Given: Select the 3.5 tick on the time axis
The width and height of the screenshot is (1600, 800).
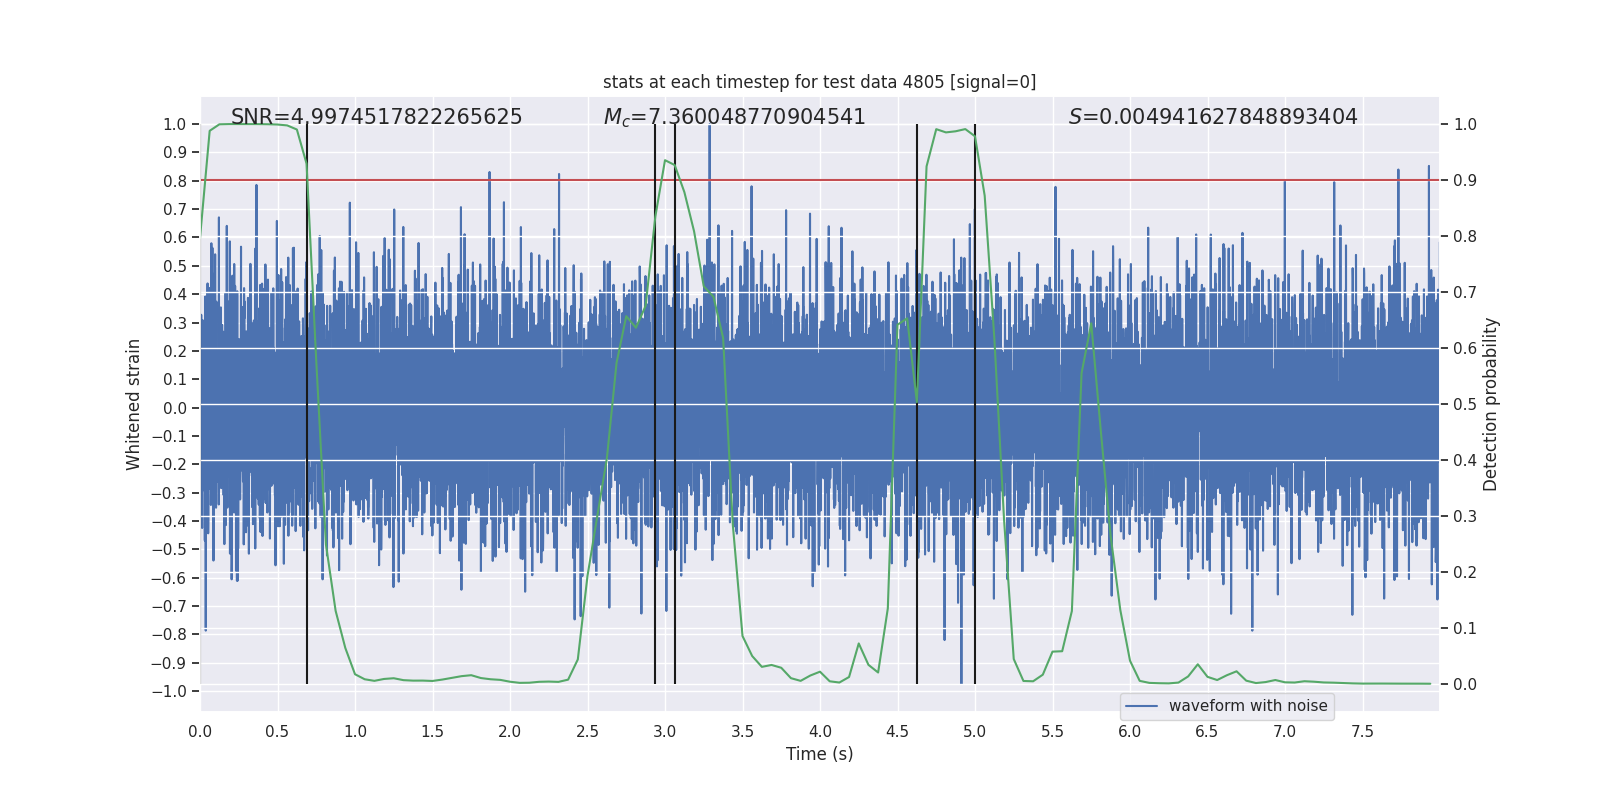Looking at the screenshot, I should 742,731.
